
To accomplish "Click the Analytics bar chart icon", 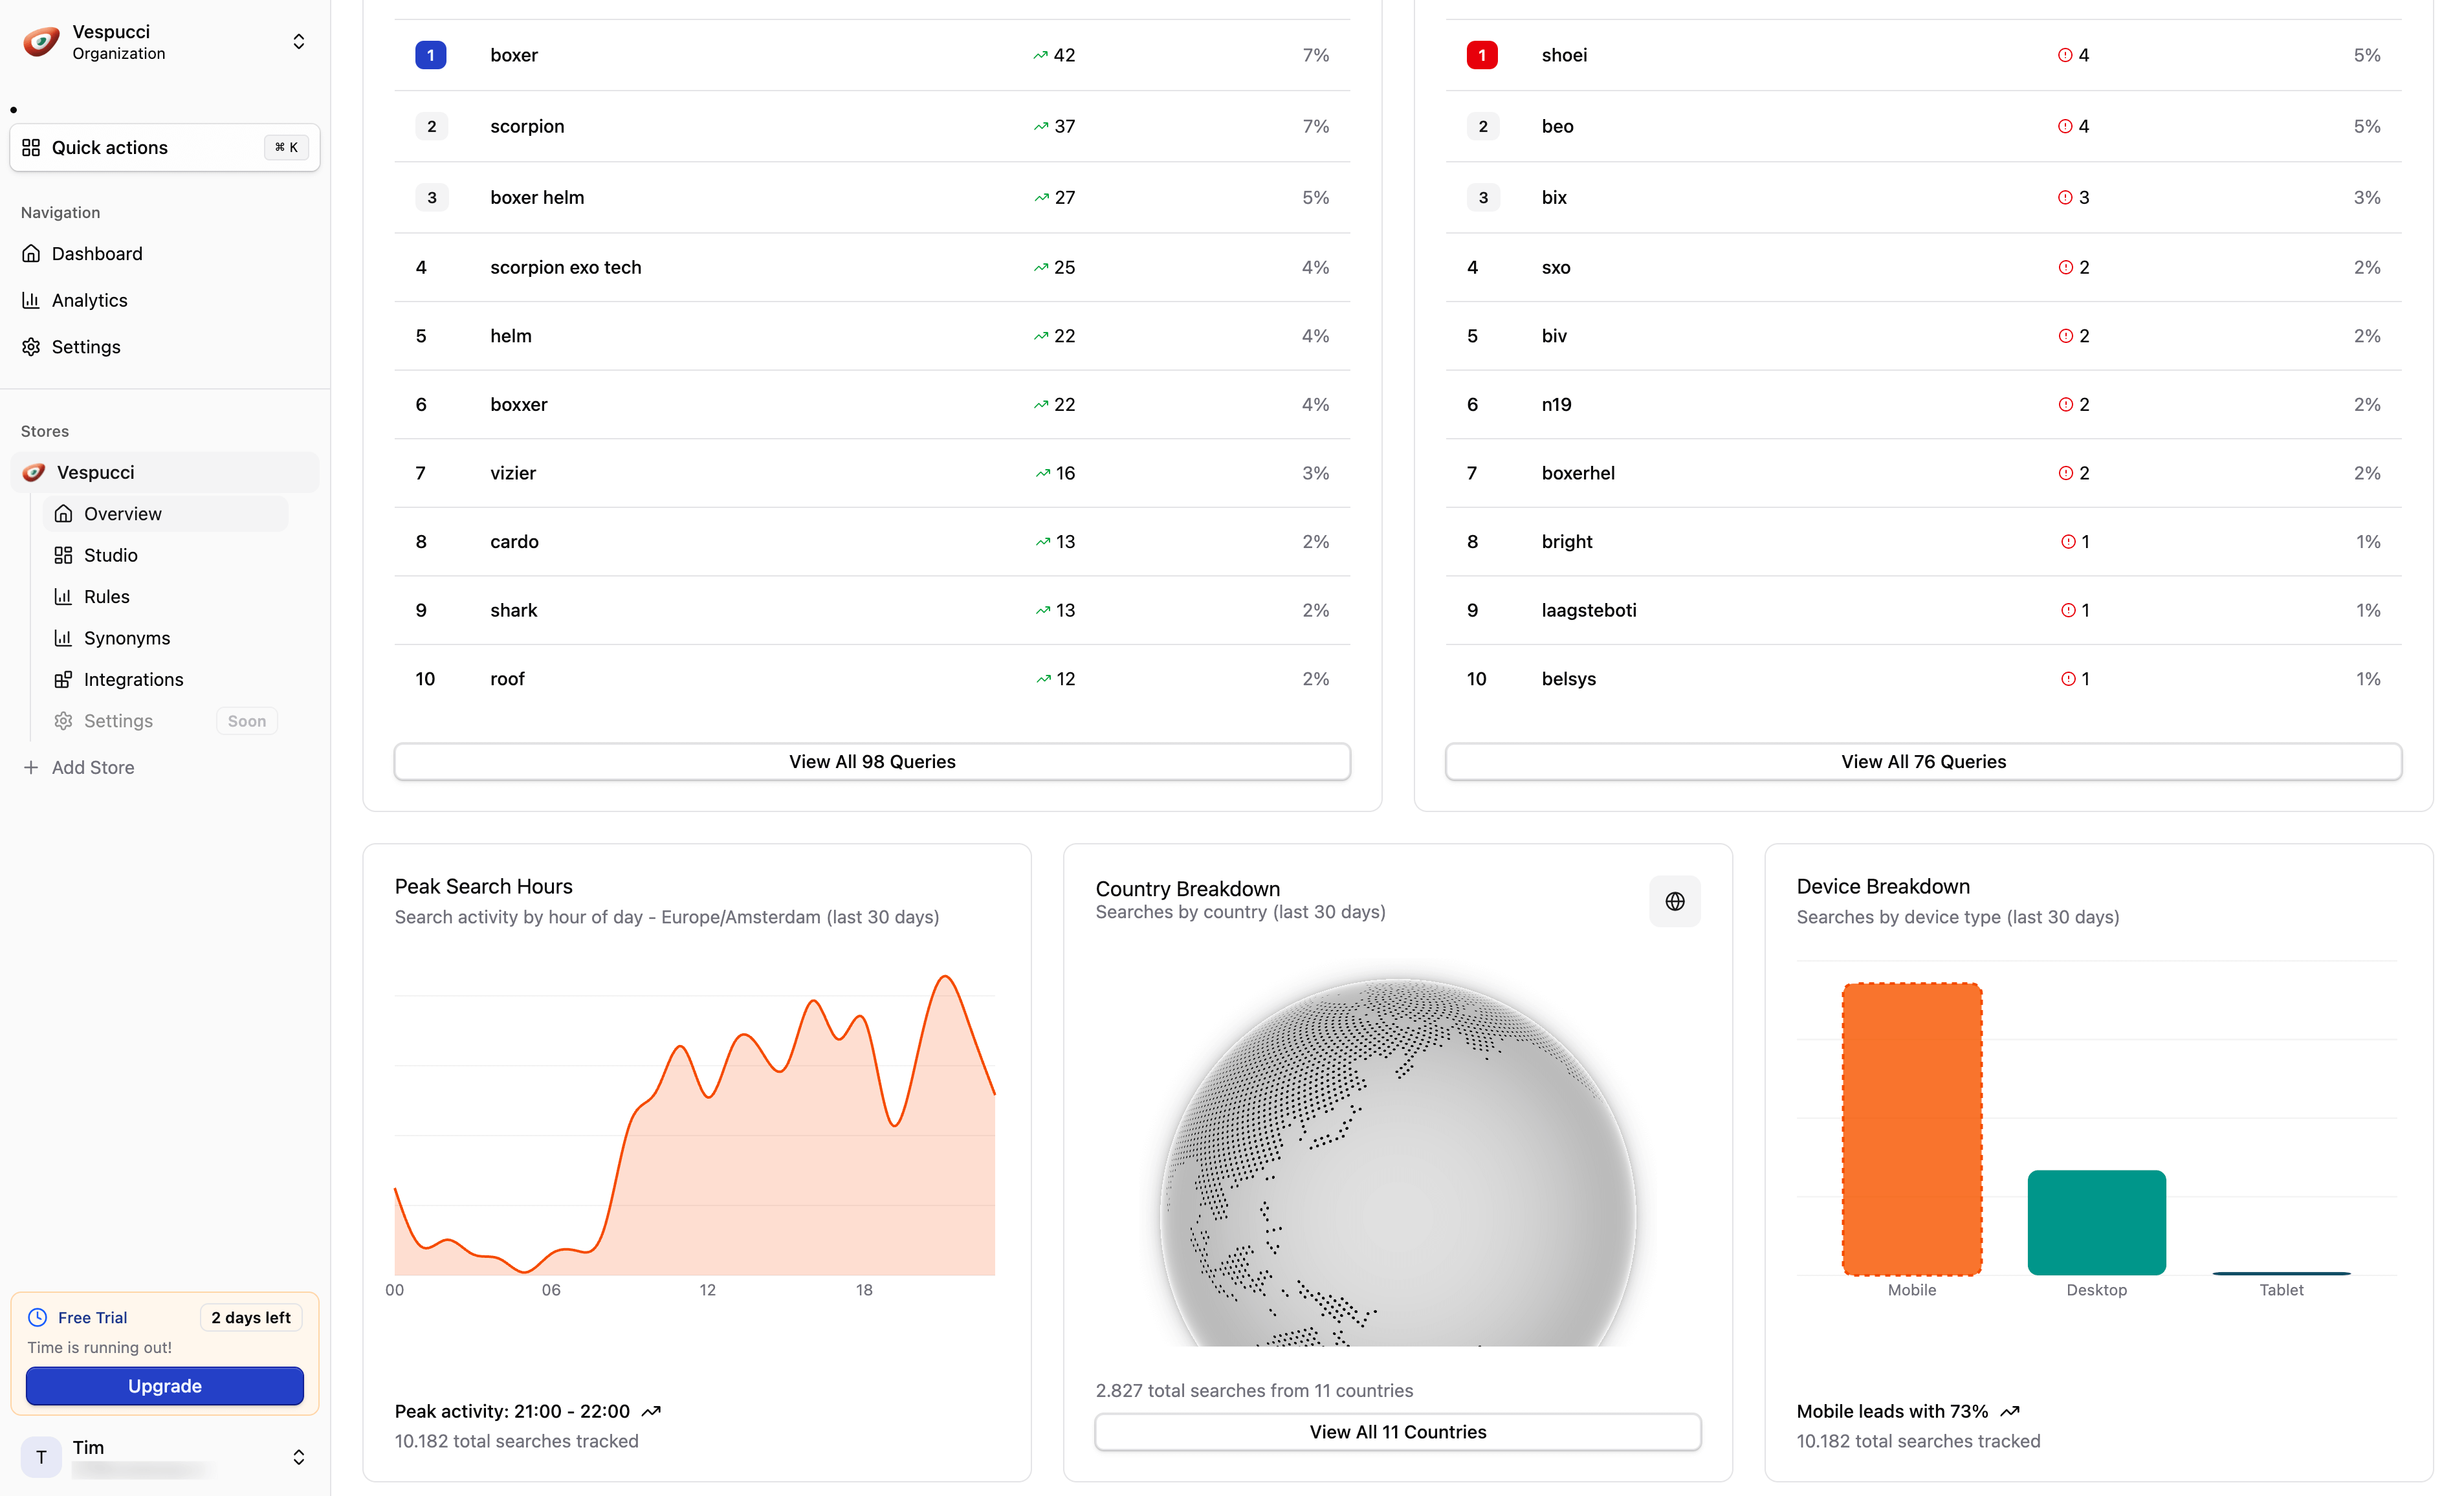I will coord(31,300).
